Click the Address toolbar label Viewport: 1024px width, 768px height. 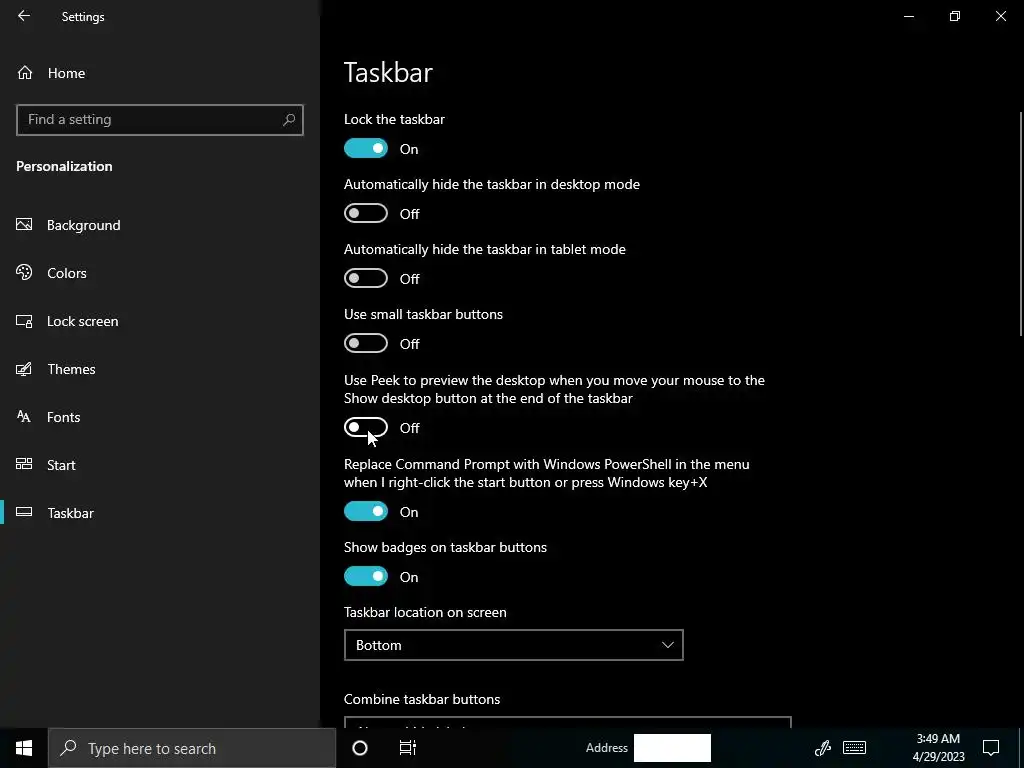[x=607, y=748]
